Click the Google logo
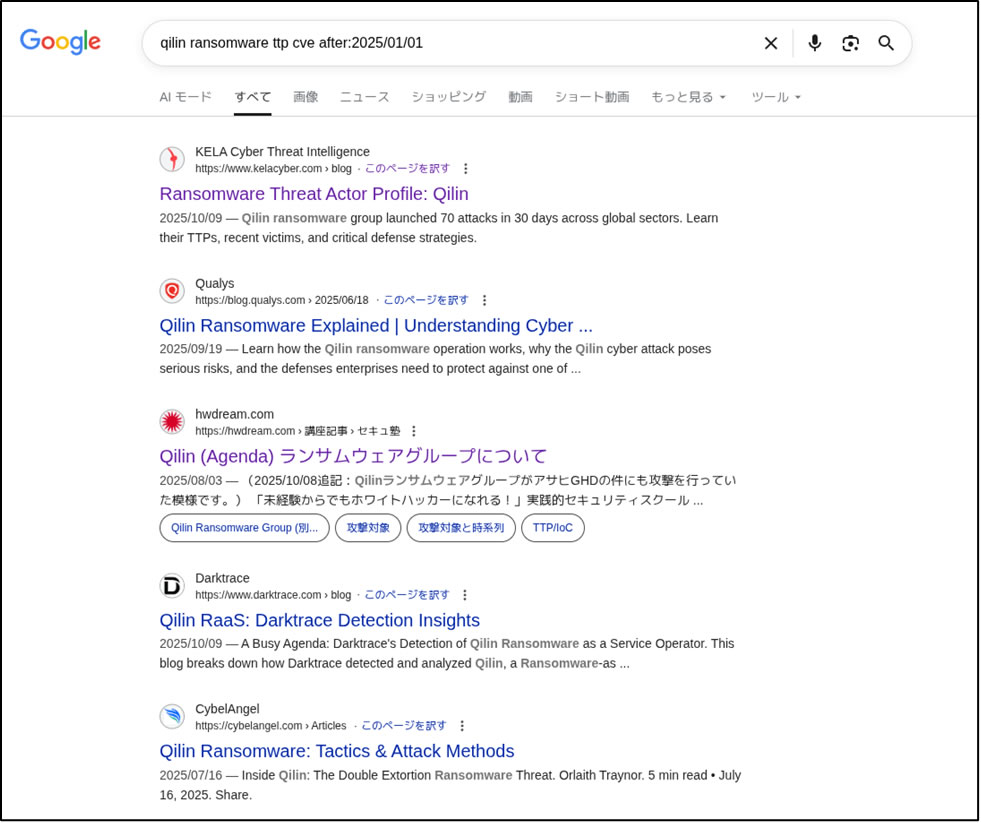This screenshot has width=981, height=823. [x=59, y=42]
